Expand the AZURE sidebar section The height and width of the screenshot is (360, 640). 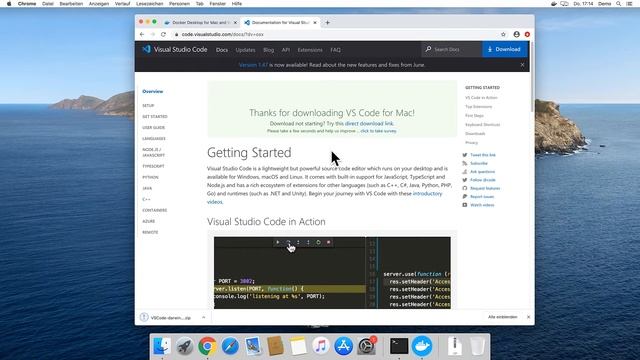coord(149,221)
